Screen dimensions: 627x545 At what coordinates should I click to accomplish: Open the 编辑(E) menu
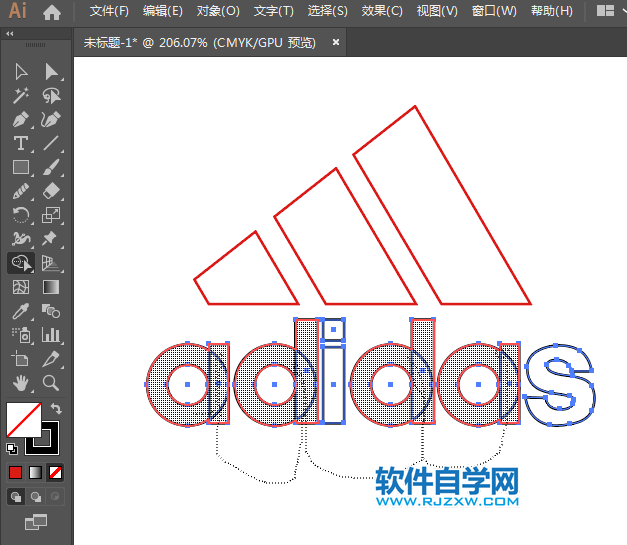163,11
